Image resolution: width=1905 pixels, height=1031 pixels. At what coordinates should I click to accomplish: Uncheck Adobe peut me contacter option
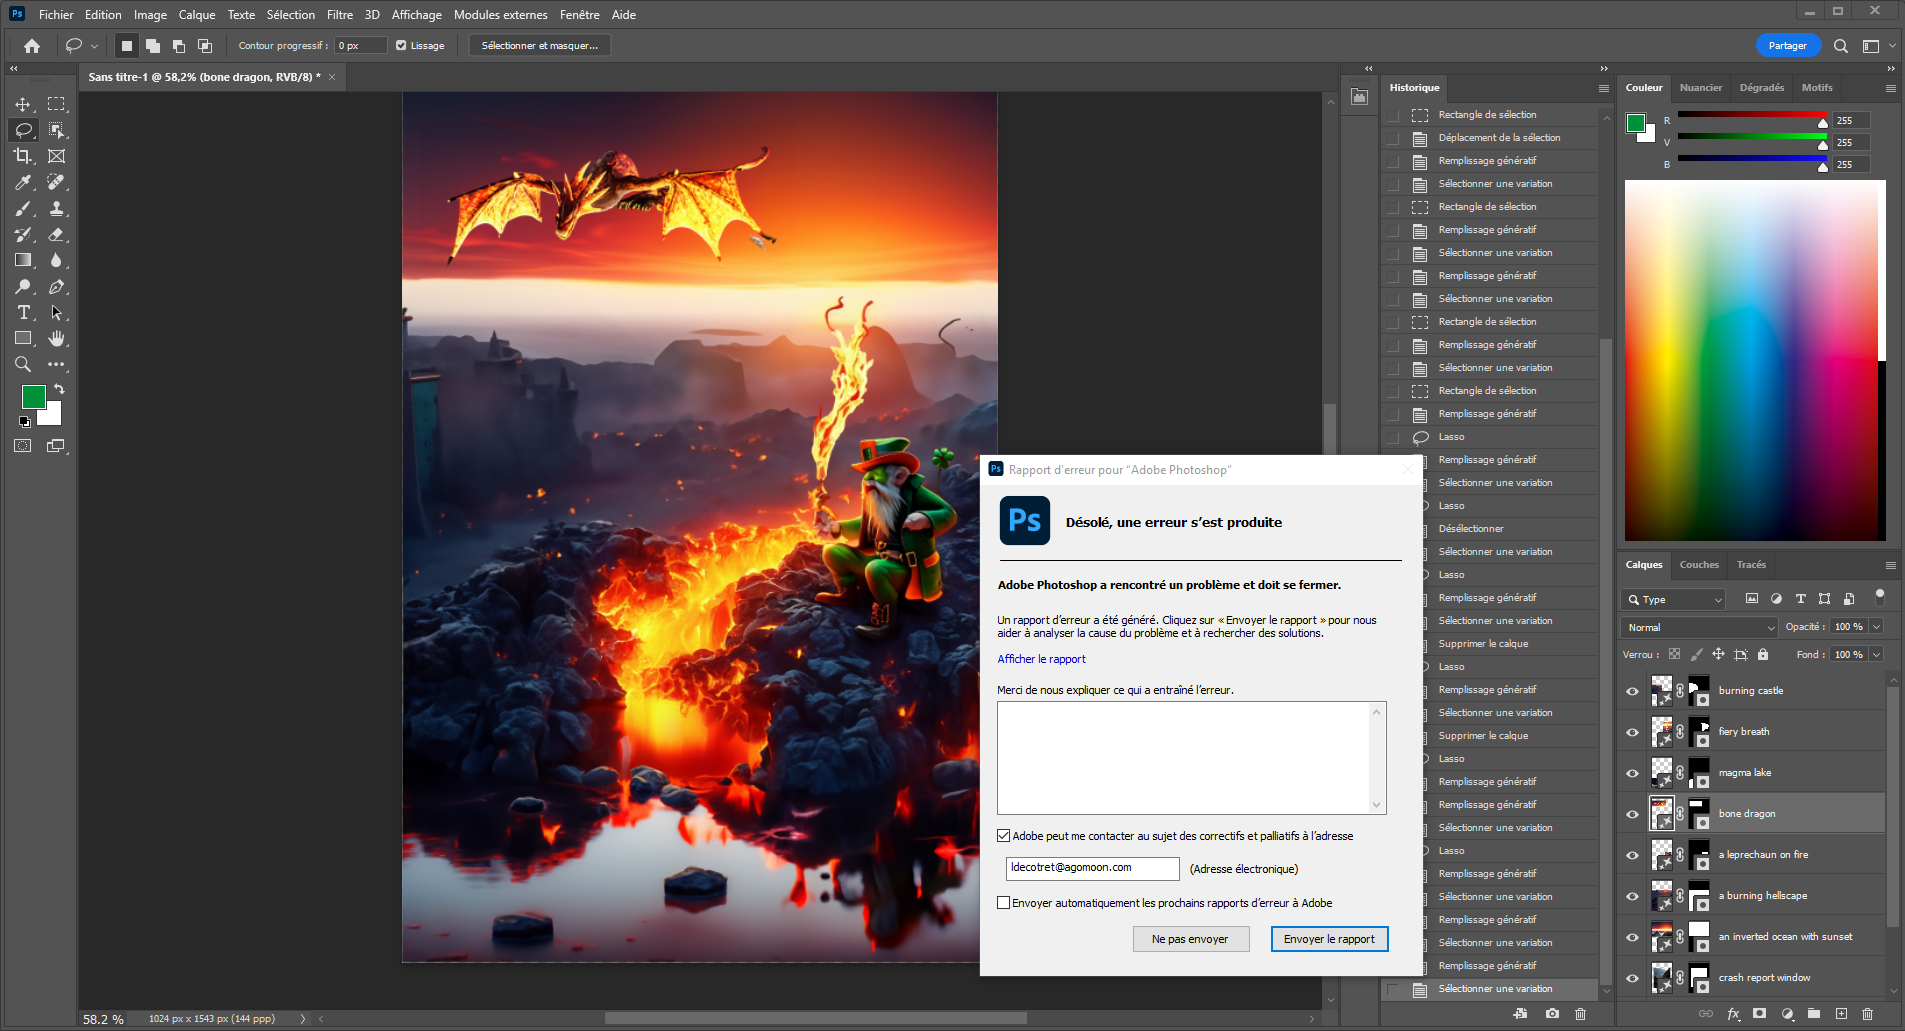(x=1003, y=836)
